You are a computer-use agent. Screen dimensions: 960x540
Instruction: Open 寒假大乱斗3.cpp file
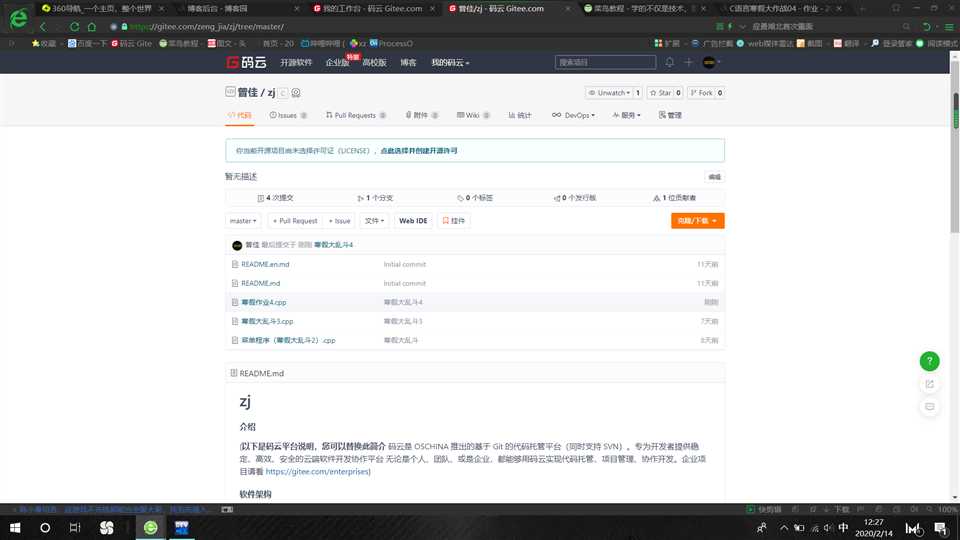coord(268,321)
